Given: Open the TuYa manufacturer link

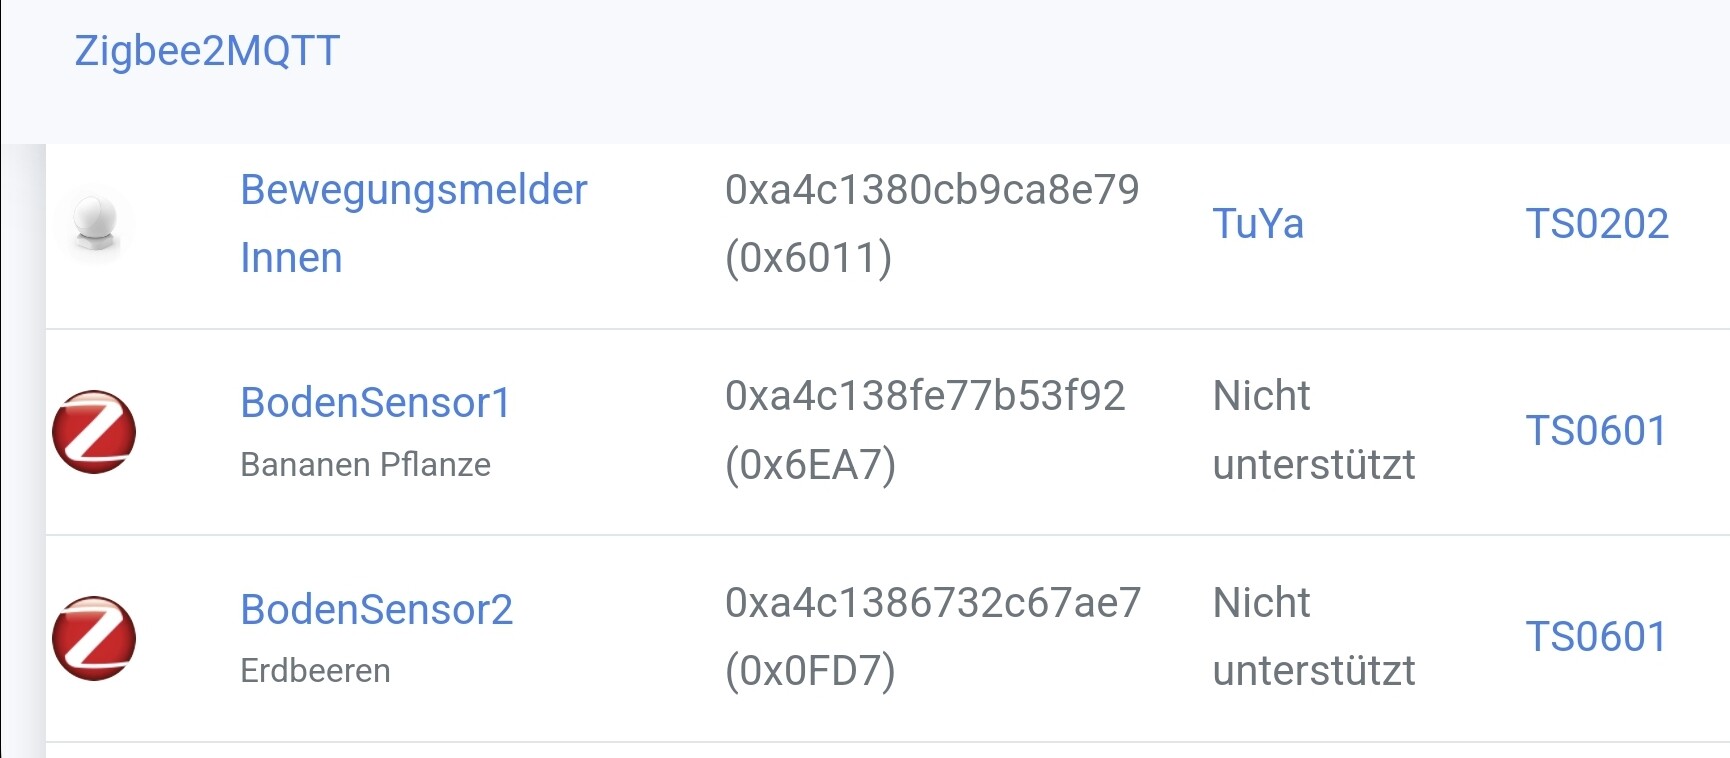Looking at the screenshot, I should pos(1258,224).
